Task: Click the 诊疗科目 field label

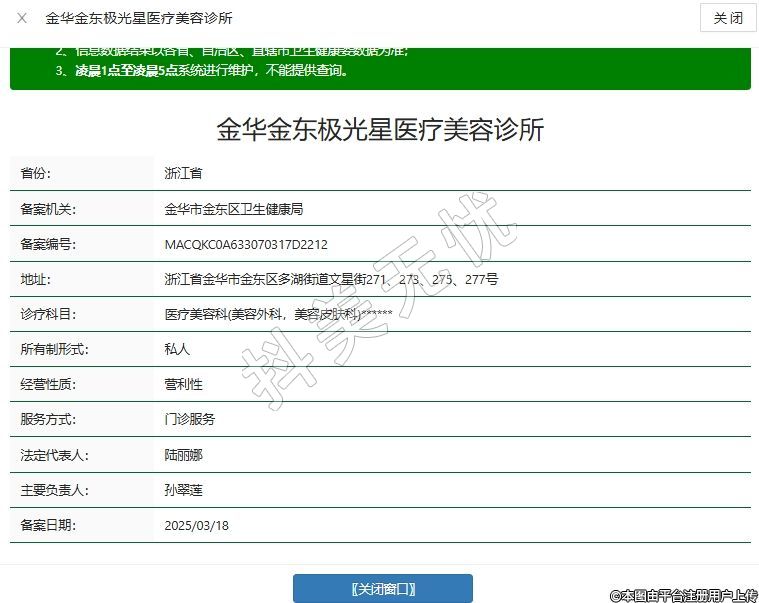Action: (x=48, y=314)
